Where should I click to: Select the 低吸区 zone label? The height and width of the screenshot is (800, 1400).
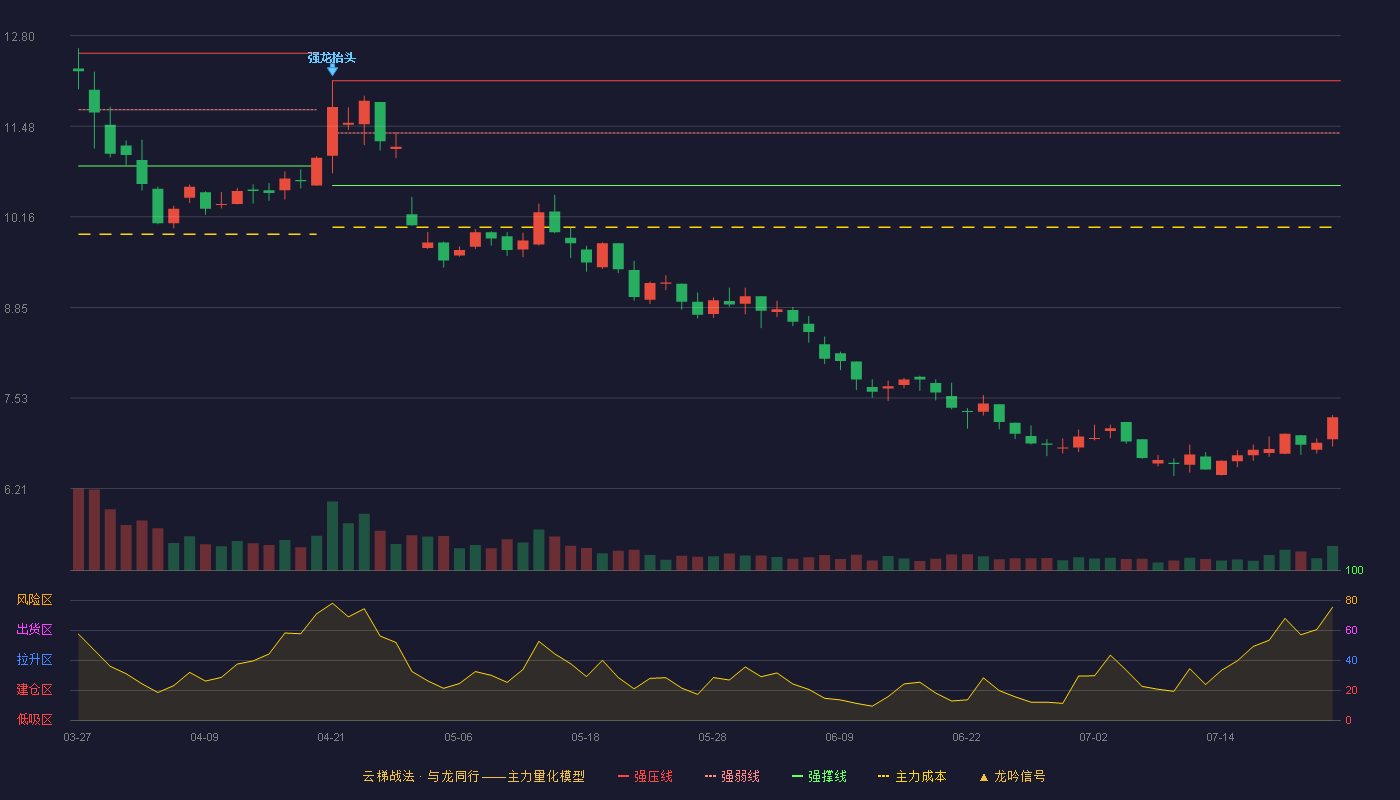pyautogui.click(x=34, y=719)
